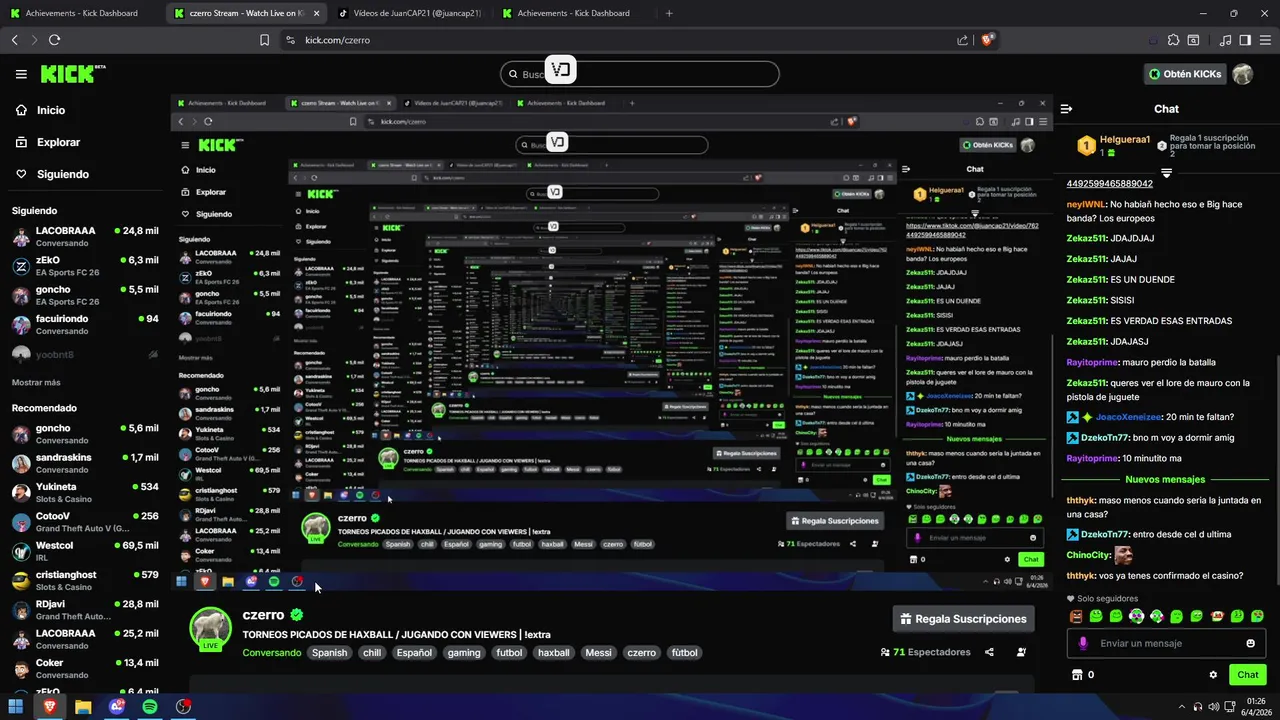Switch to first Achievements Kick Dashboard tab

(x=80, y=13)
